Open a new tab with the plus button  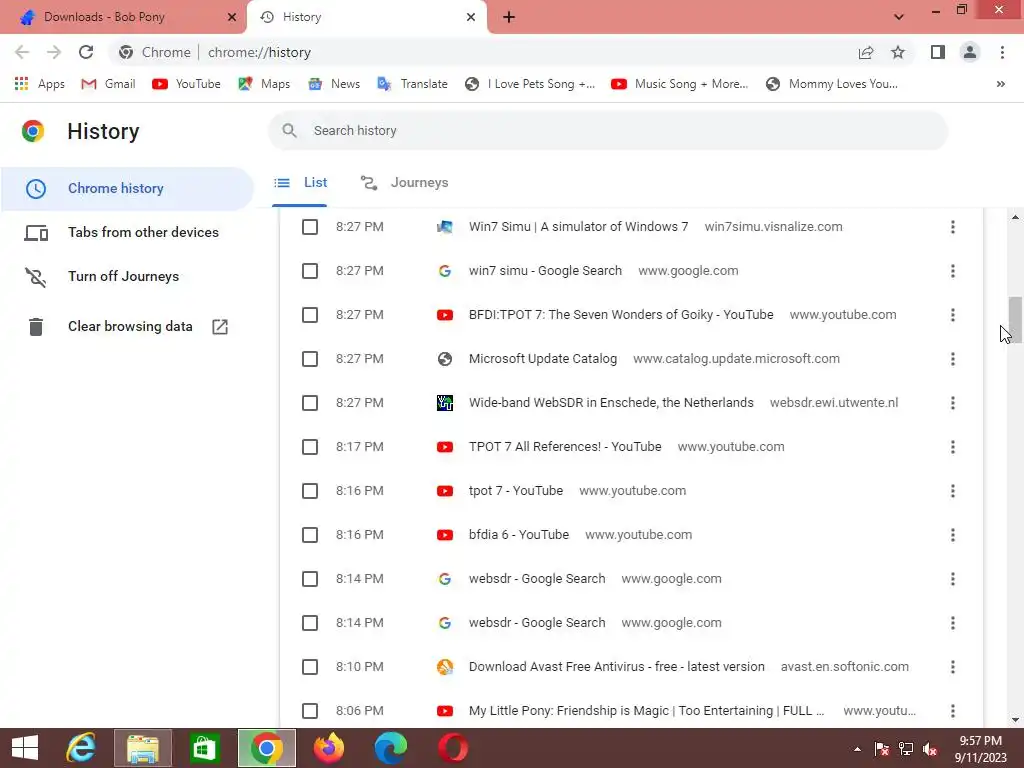[x=509, y=17]
